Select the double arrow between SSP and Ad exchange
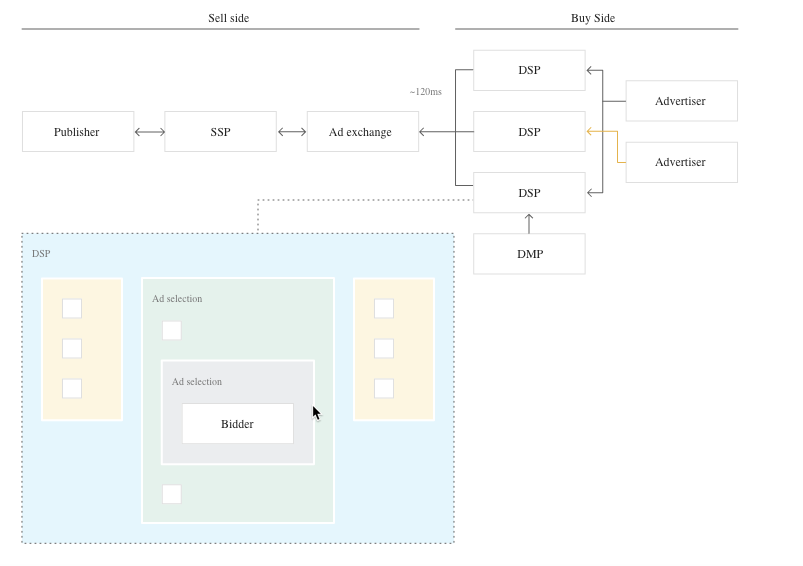Screen dimensions: 803x566 (292, 132)
